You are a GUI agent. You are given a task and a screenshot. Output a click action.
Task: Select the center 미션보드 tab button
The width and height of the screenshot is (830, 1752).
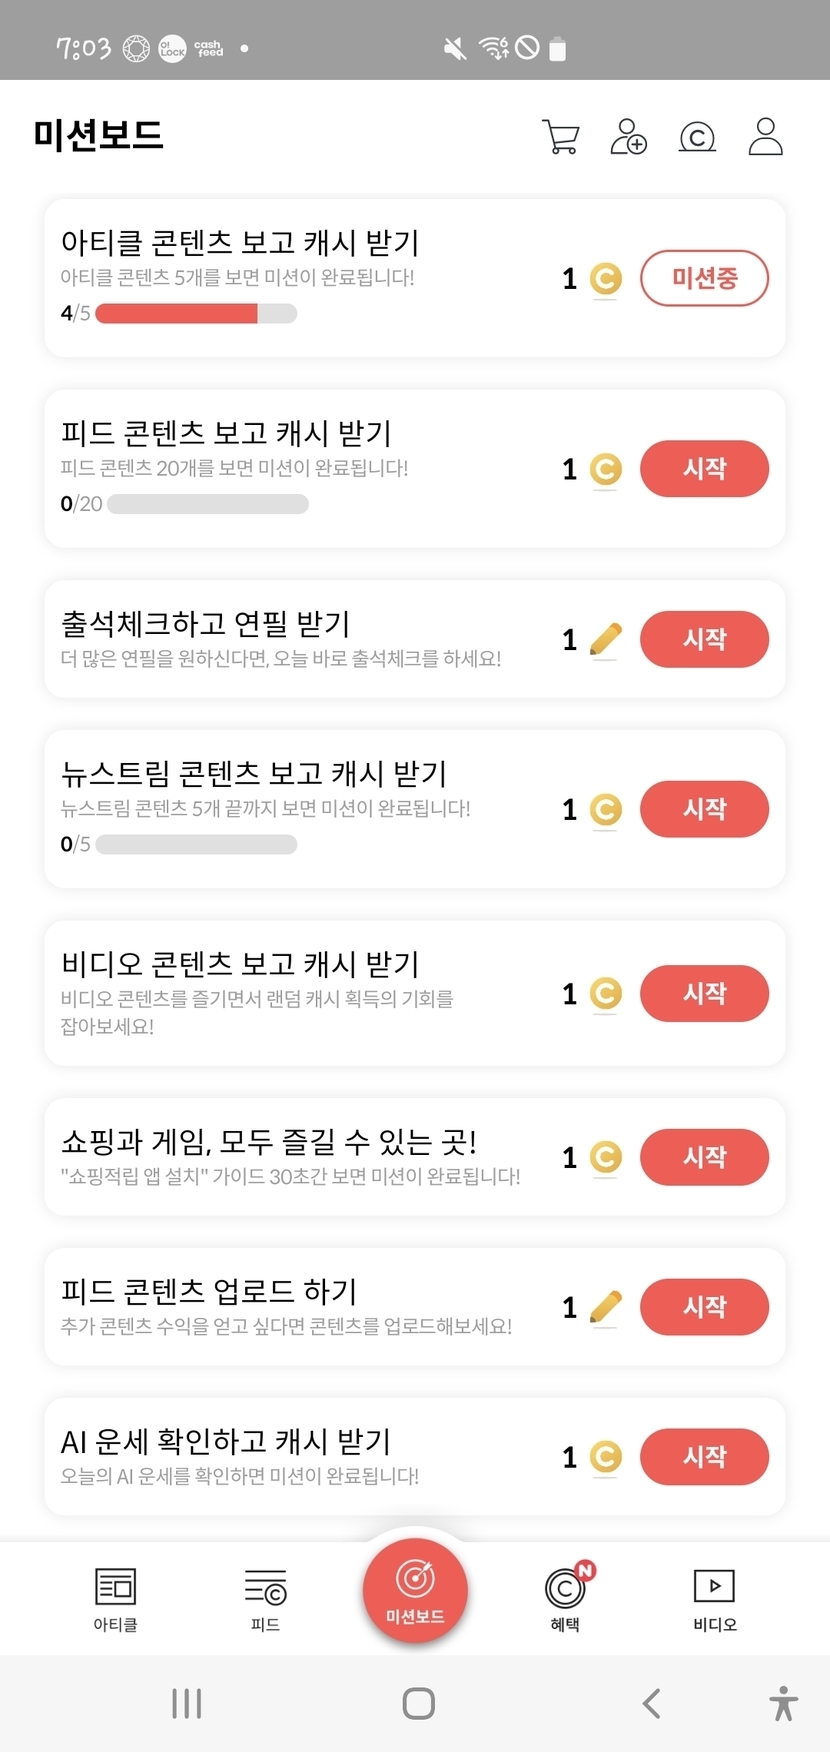pos(415,1589)
